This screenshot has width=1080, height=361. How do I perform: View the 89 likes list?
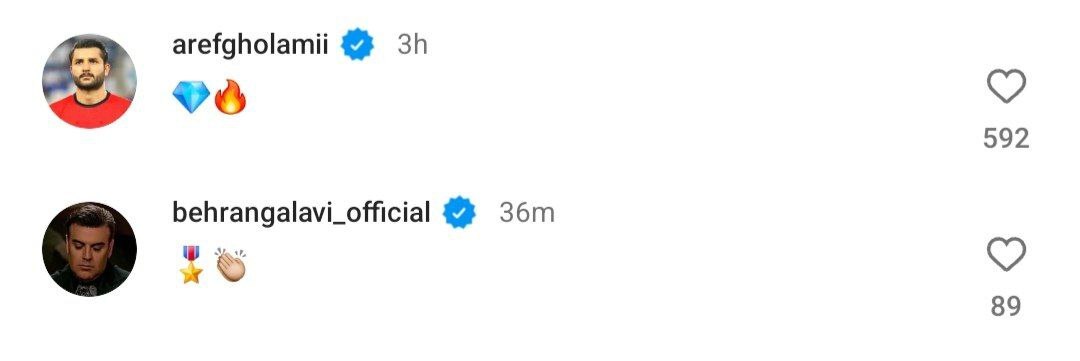1006,306
